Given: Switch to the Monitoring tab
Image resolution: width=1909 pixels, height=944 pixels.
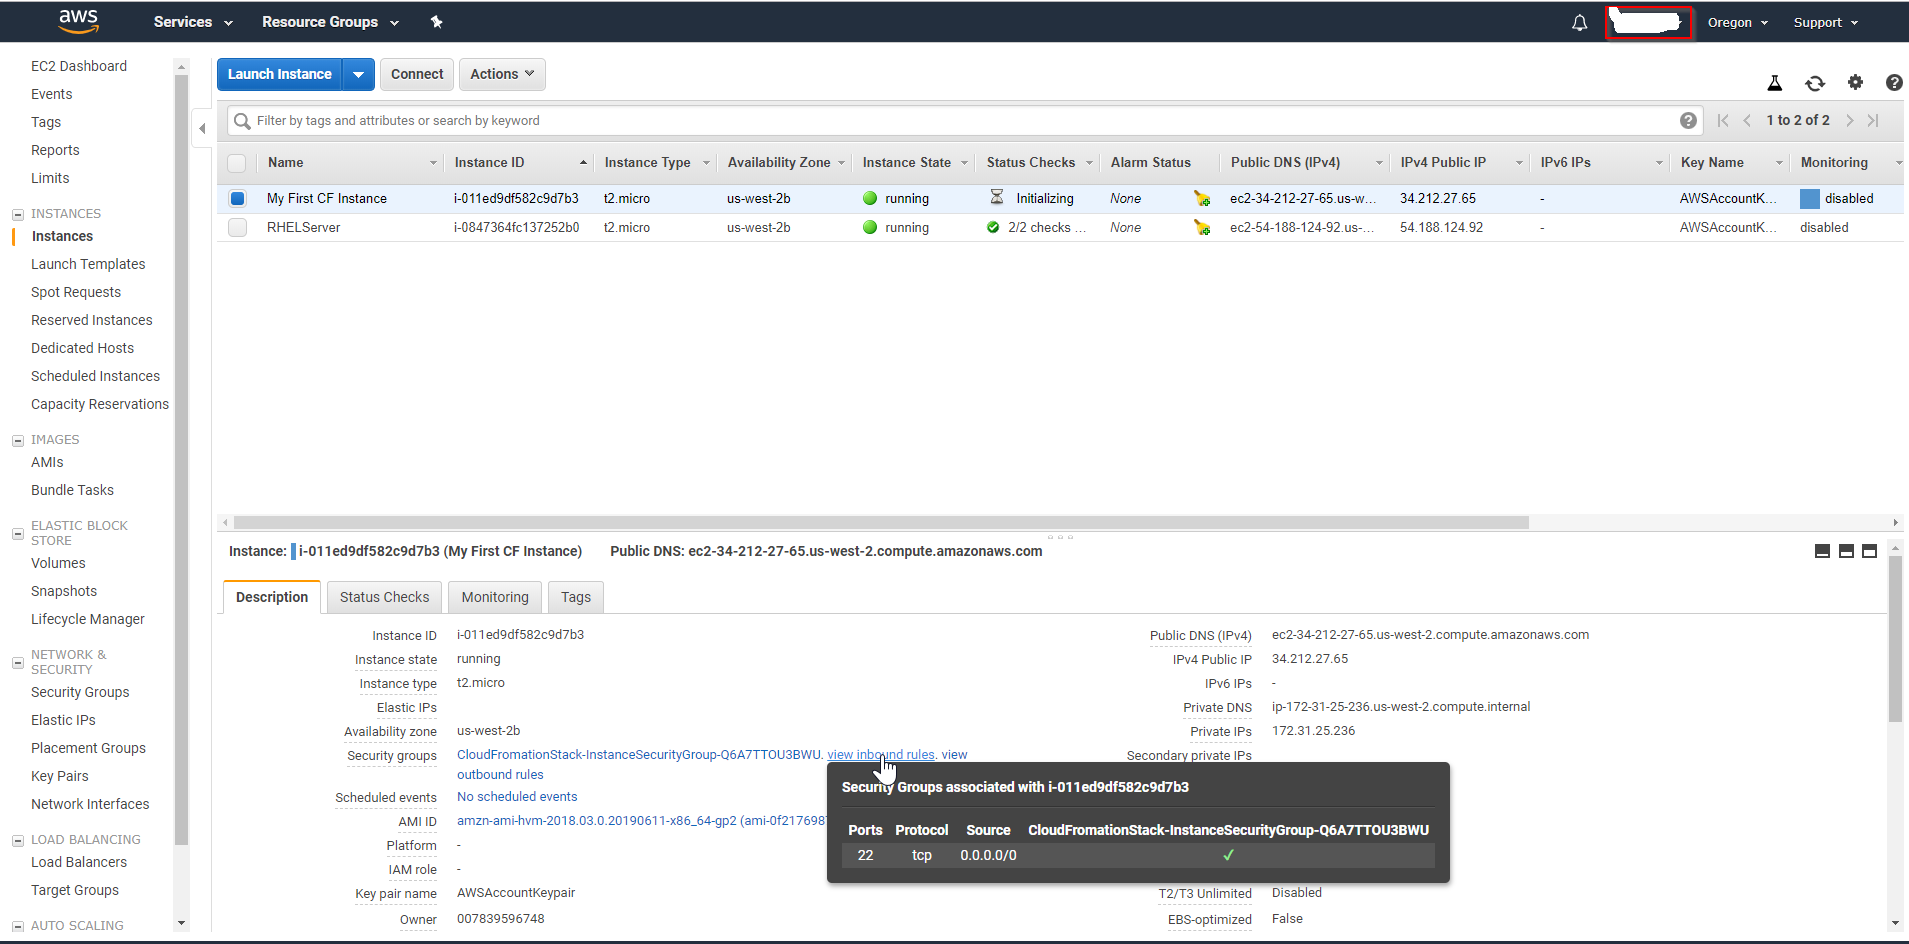Looking at the screenshot, I should [x=495, y=597].
